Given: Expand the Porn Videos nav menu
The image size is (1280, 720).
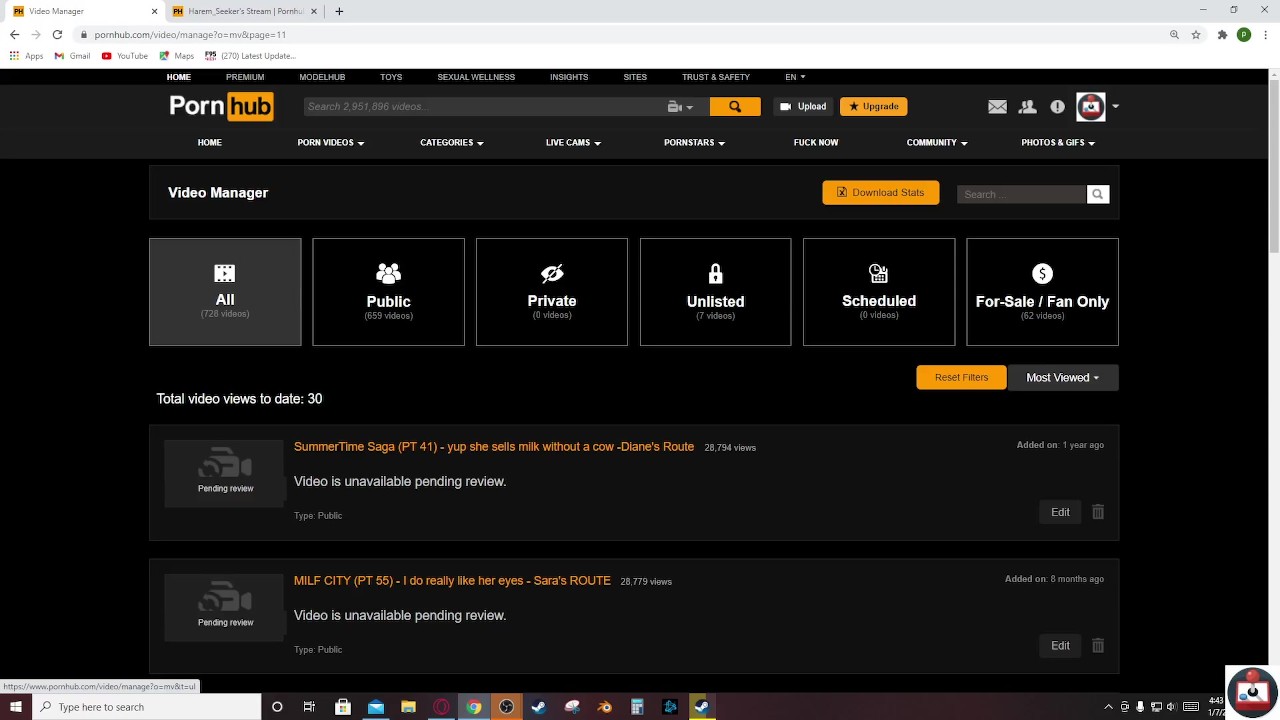Looking at the screenshot, I should click(330, 143).
